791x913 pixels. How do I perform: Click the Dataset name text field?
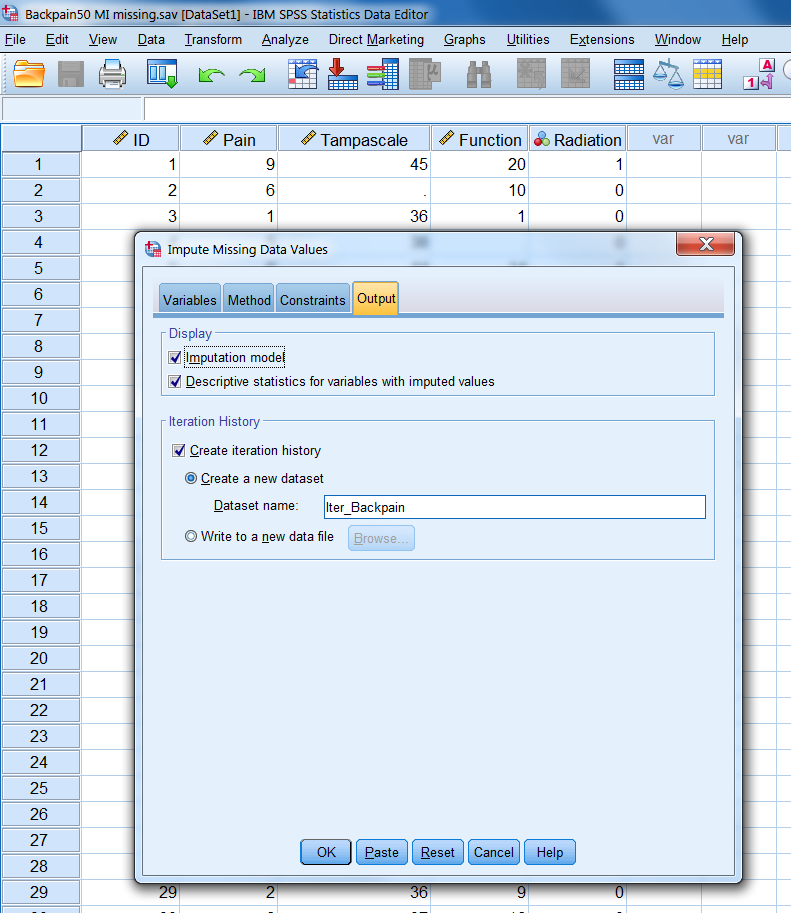(514, 507)
